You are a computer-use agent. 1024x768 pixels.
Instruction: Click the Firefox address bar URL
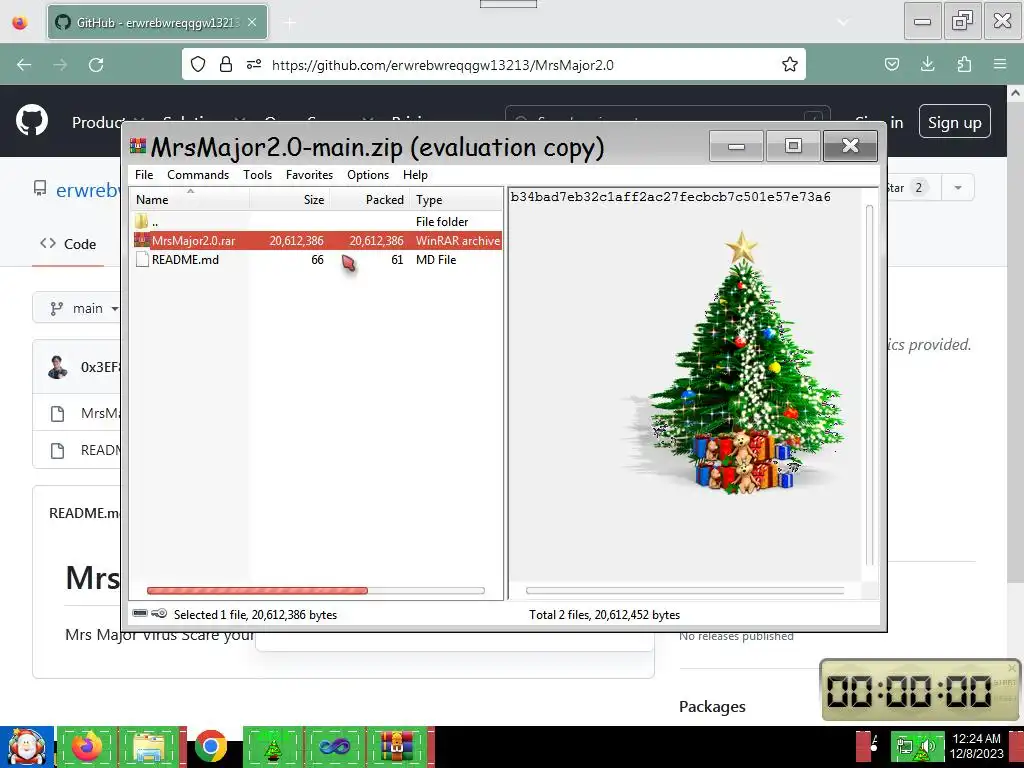[443, 65]
